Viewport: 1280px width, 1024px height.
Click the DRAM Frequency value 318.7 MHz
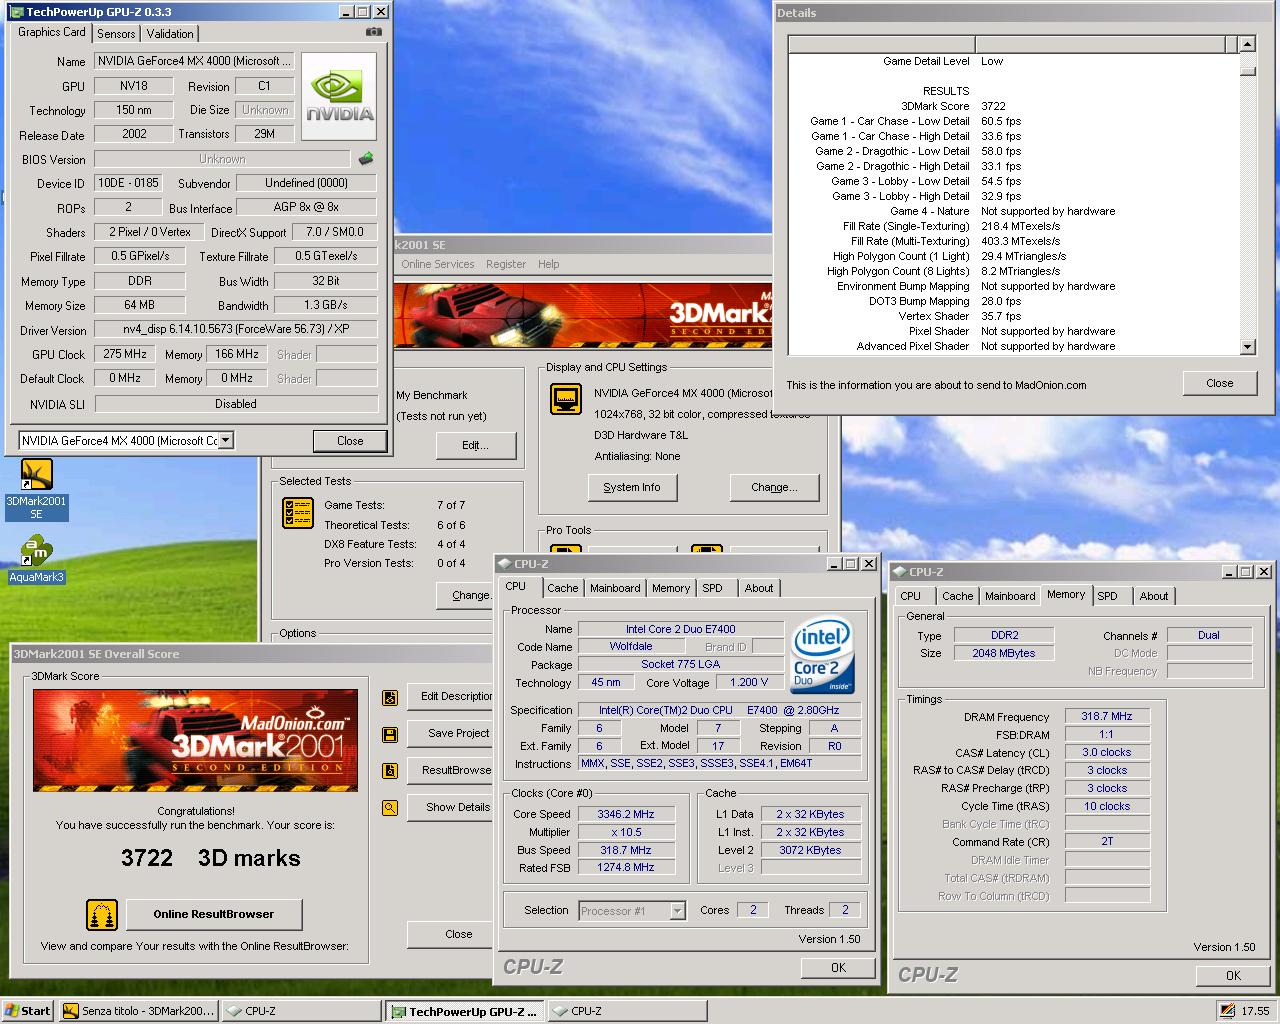point(1107,716)
